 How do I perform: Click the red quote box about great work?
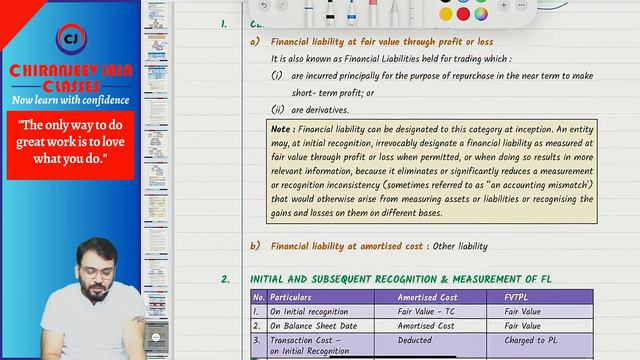click(70, 146)
